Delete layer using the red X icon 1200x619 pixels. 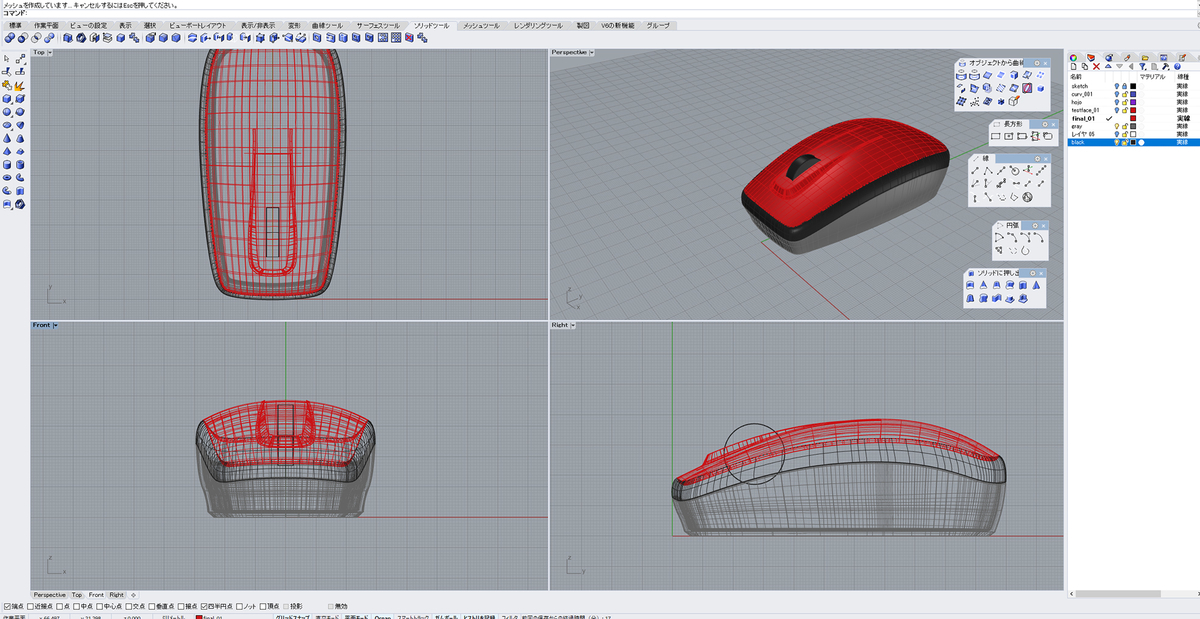[1097, 66]
